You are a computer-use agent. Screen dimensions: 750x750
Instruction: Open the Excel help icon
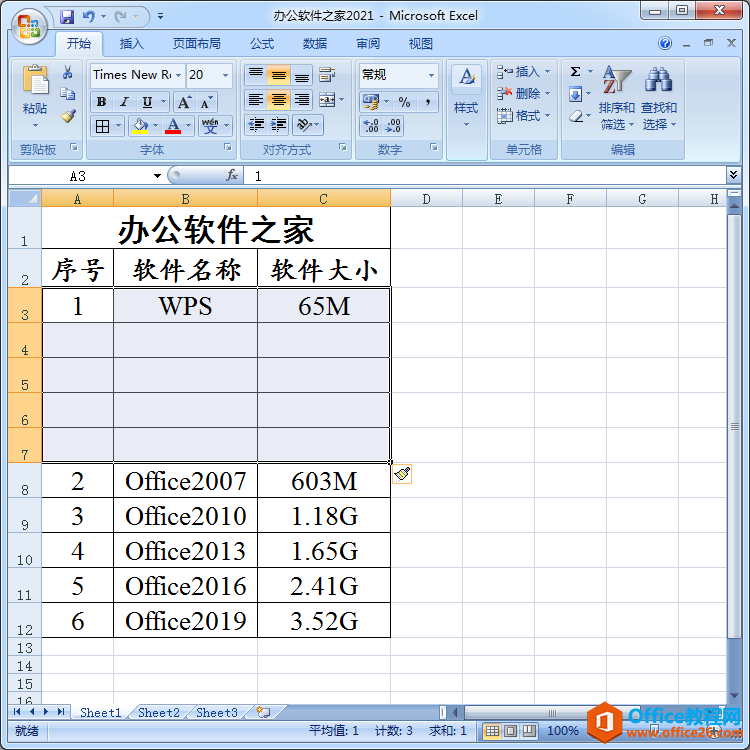point(665,44)
